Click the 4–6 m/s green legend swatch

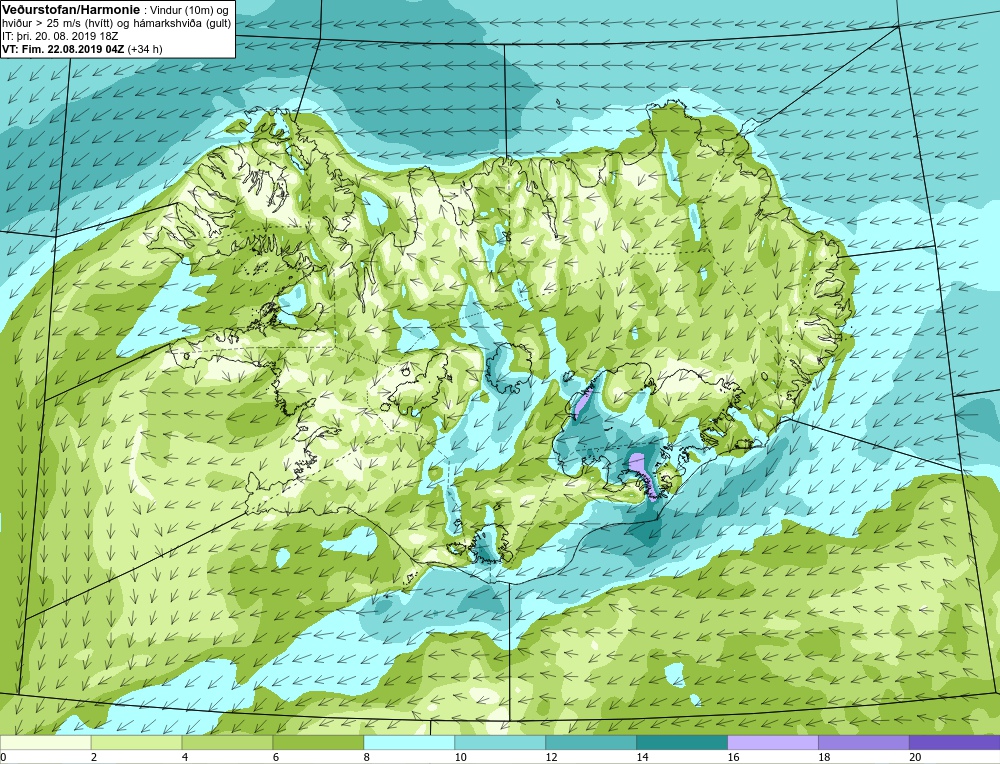pos(227,742)
